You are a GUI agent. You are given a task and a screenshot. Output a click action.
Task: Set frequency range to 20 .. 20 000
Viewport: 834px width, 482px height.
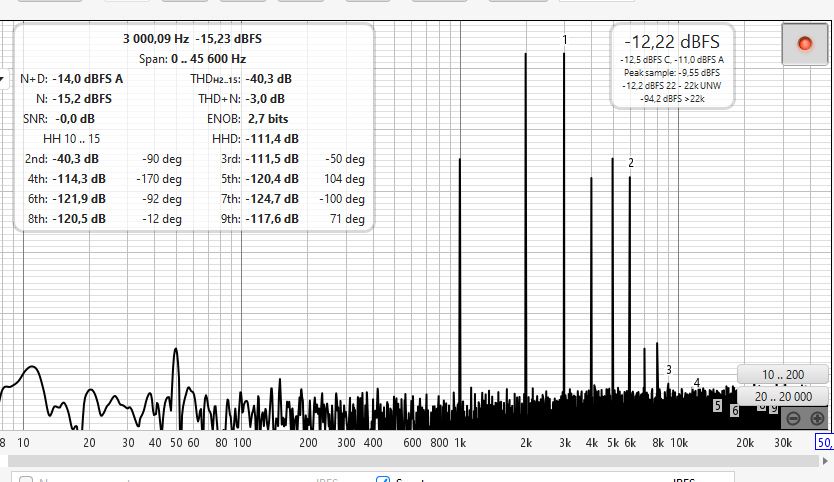[783, 397]
